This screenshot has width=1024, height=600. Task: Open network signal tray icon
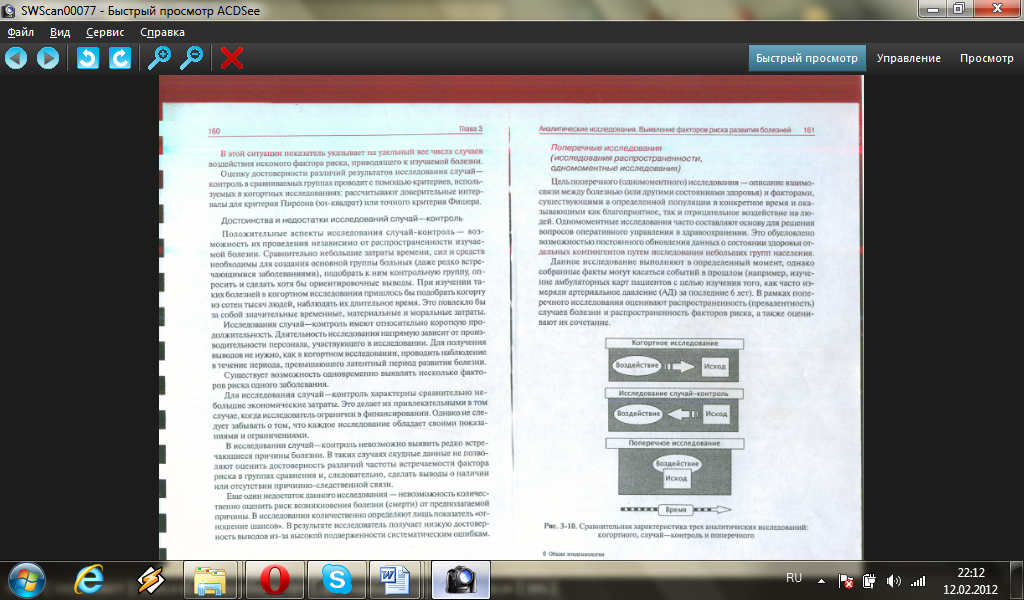point(918,580)
